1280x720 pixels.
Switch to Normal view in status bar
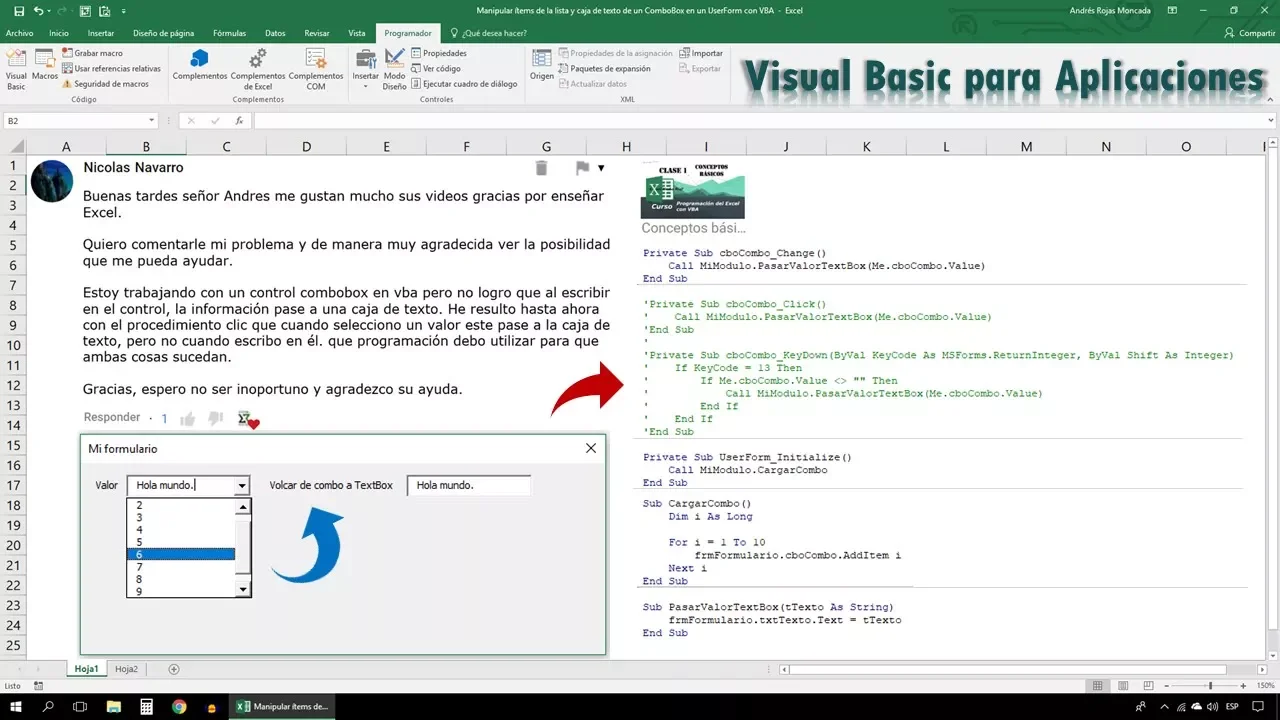click(x=1097, y=686)
